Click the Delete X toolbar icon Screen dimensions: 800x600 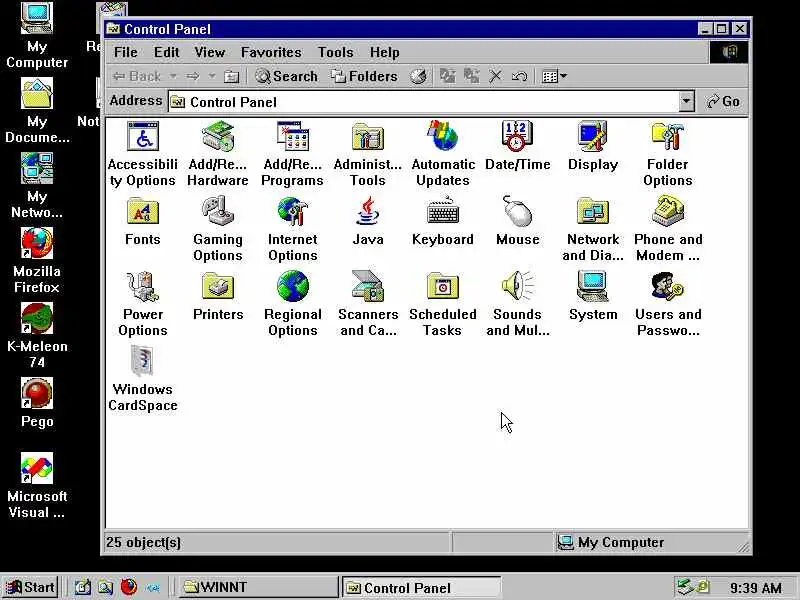495,77
